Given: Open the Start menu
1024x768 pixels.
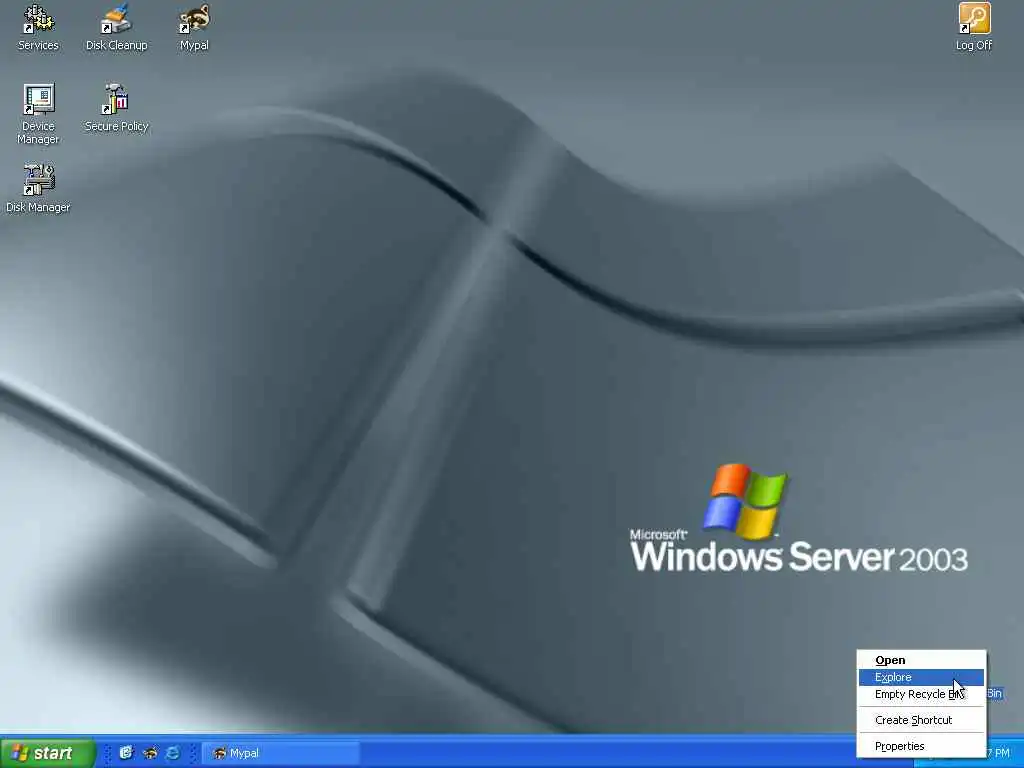Looking at the screenshot, I should tap(48, 753).
